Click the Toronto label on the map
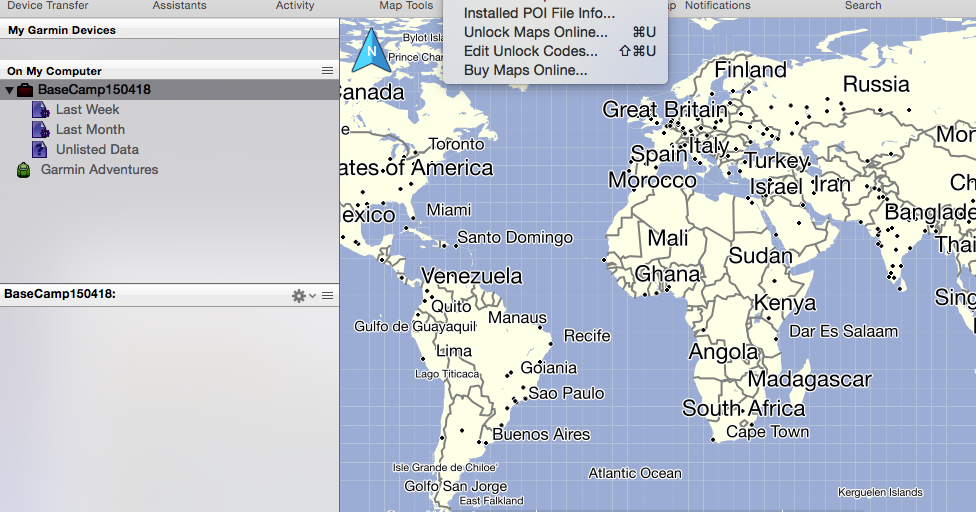 (x=456, y=144)
